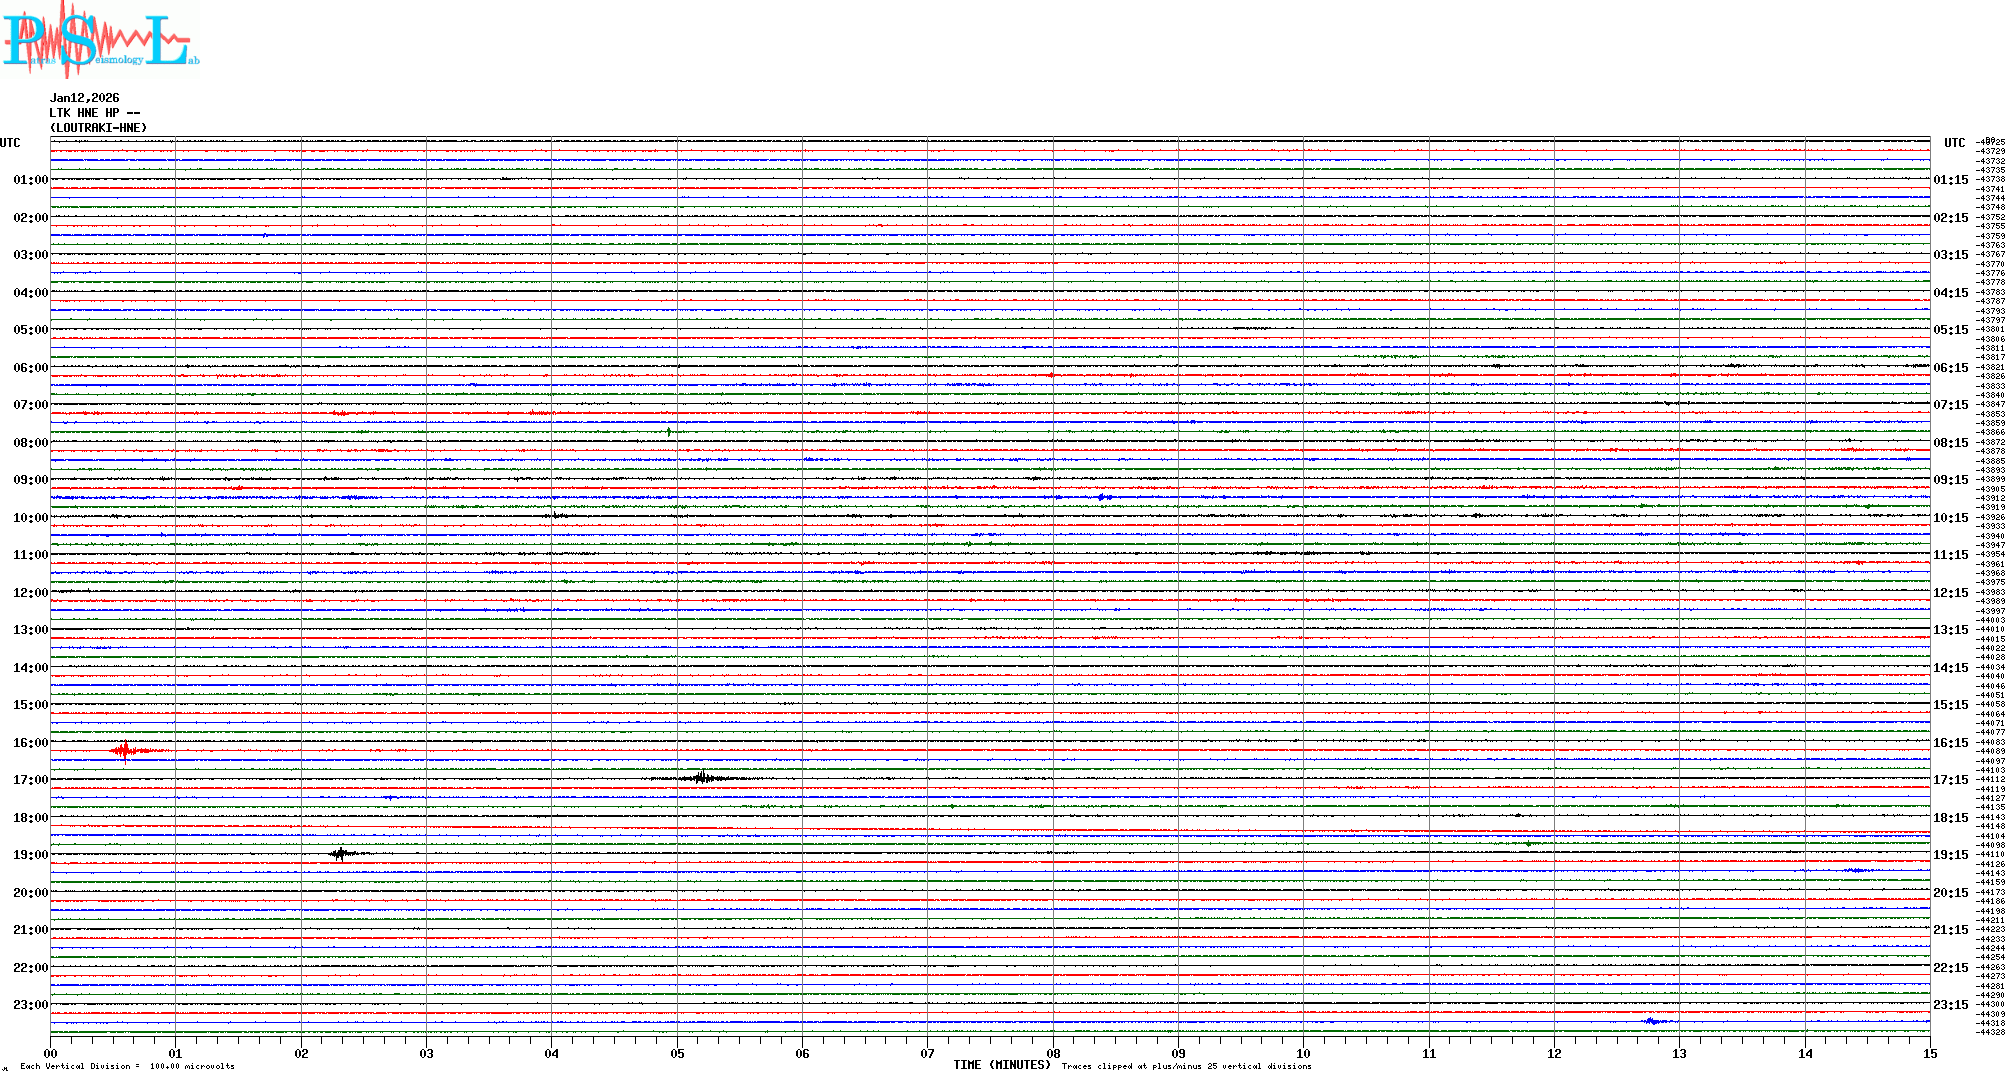The height and width of the screenshot is (1080, 2010).
Task: Click the black event on the 17:00 trace
Action: pyautogui.click(x=702, y=777)
